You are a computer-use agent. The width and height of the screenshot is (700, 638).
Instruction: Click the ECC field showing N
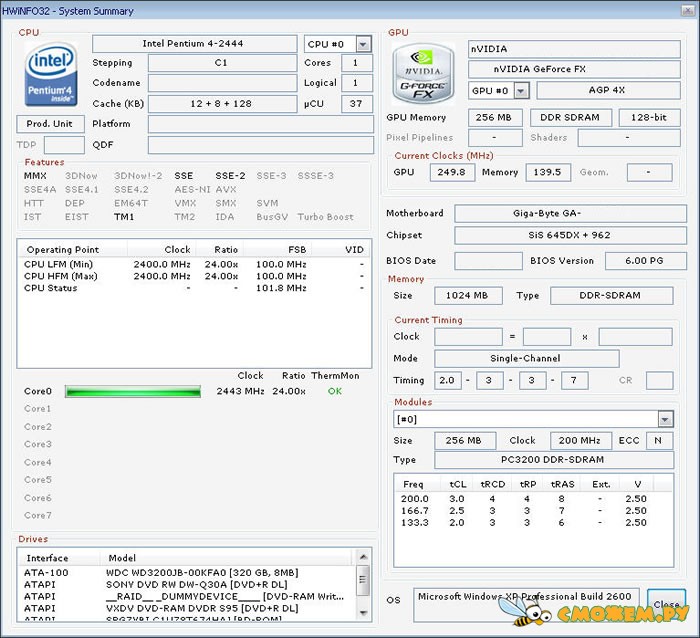(x=660, y=441)
